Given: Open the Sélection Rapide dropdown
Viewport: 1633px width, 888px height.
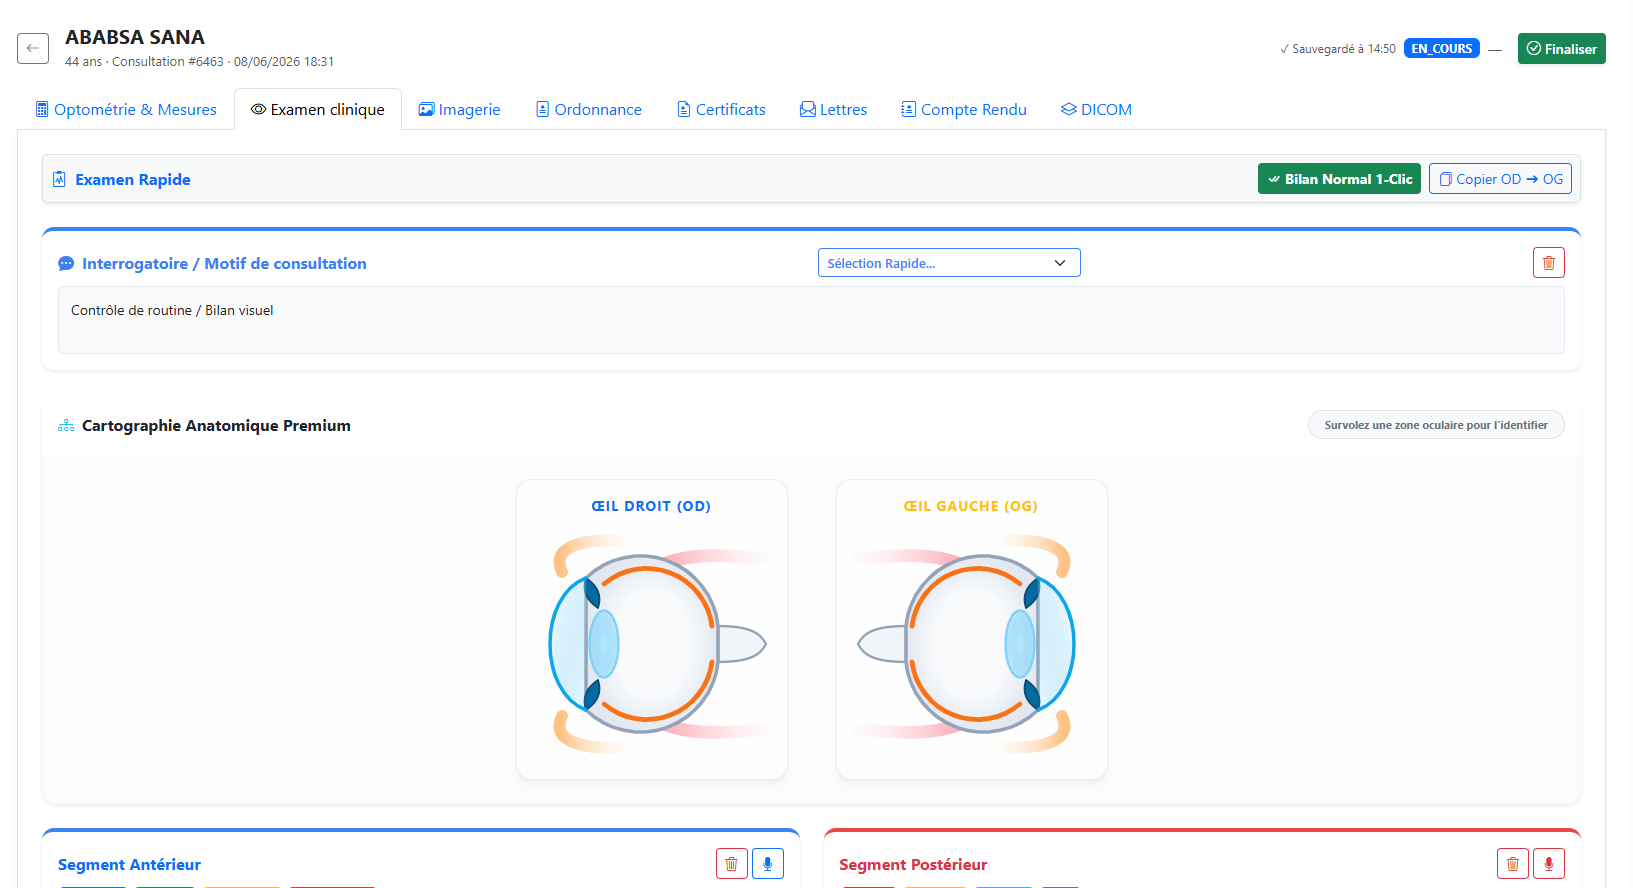Looking at the screenshot, I should (x=949, y=263).
